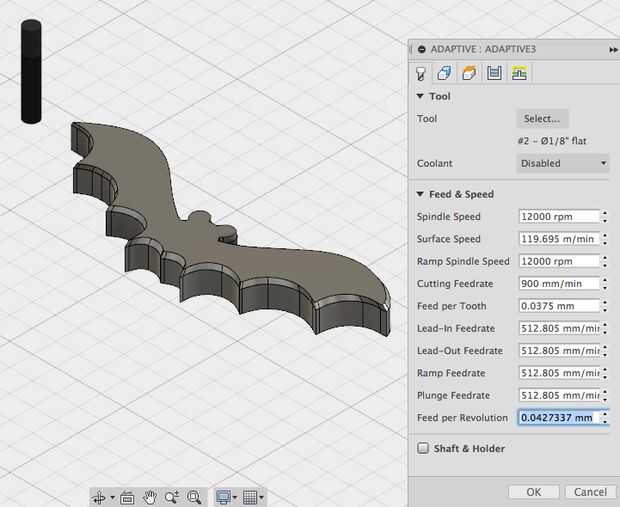Select the Orbit navigation tool

pos(99,497)
